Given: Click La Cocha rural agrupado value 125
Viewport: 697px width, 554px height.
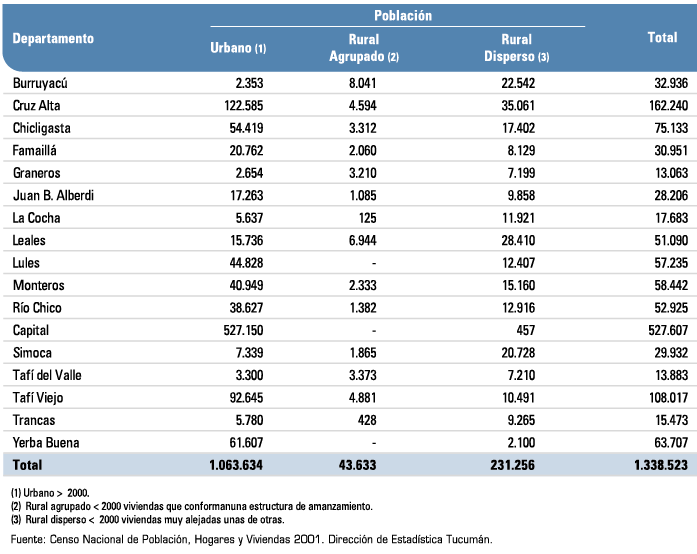Looking at the screenshot, I should click(367, 218).
